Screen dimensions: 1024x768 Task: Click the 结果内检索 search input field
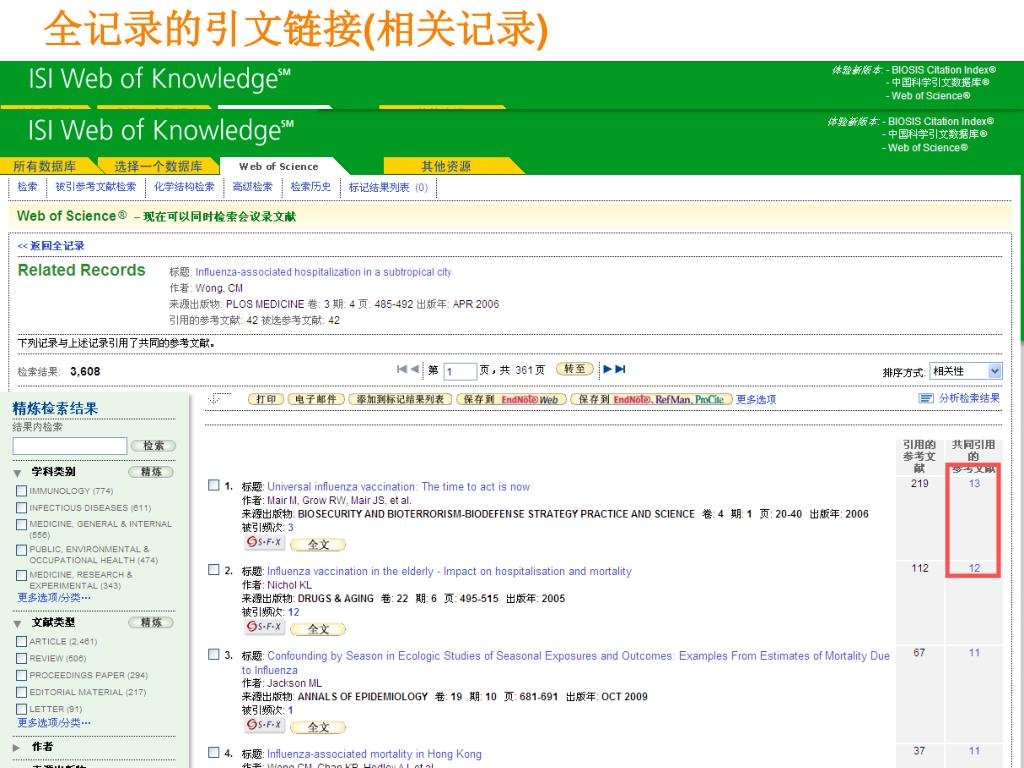point(70,445)
